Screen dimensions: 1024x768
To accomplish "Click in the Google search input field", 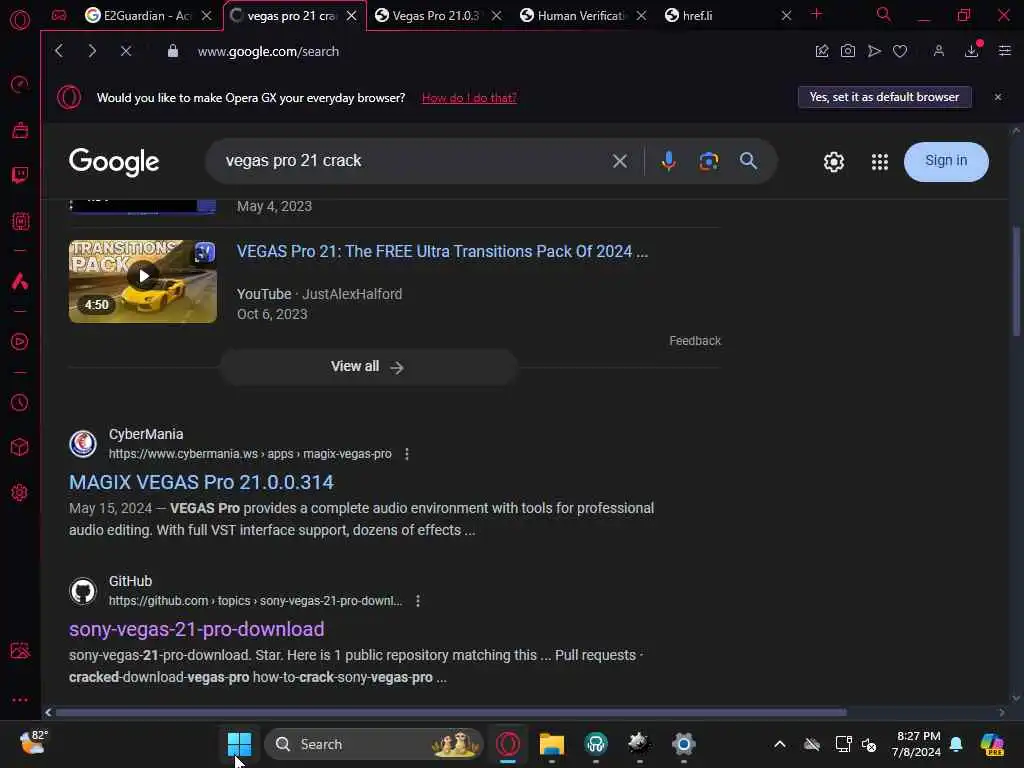I will click(411, 161).
